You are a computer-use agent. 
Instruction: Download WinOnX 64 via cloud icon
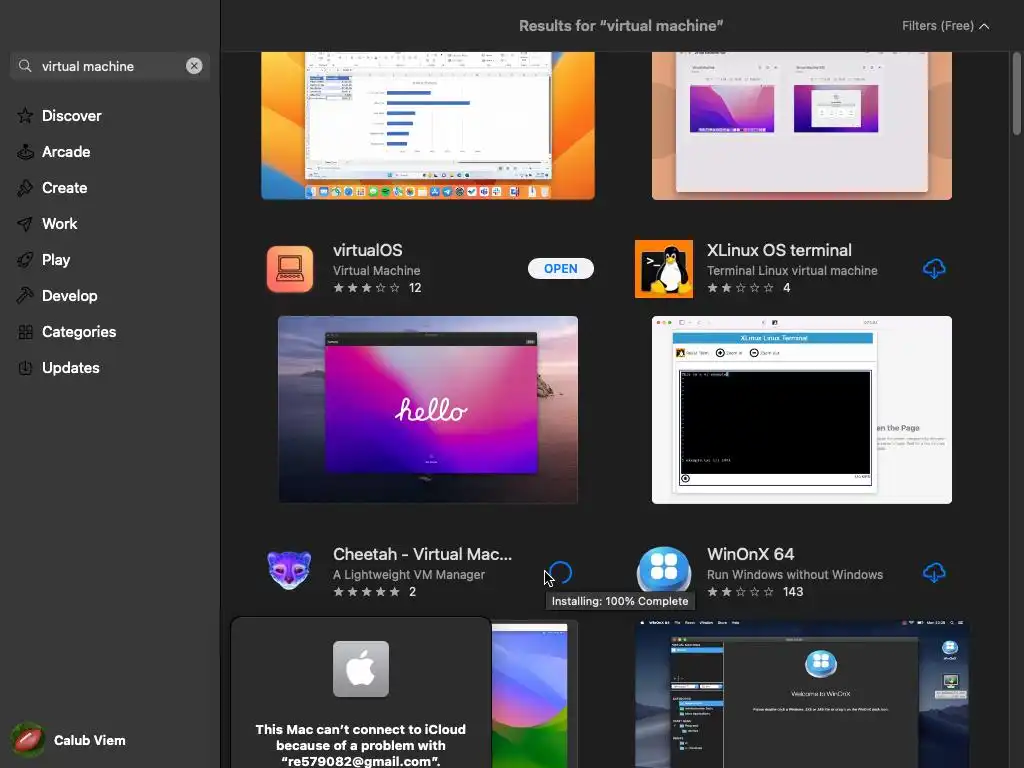(934, 573)
